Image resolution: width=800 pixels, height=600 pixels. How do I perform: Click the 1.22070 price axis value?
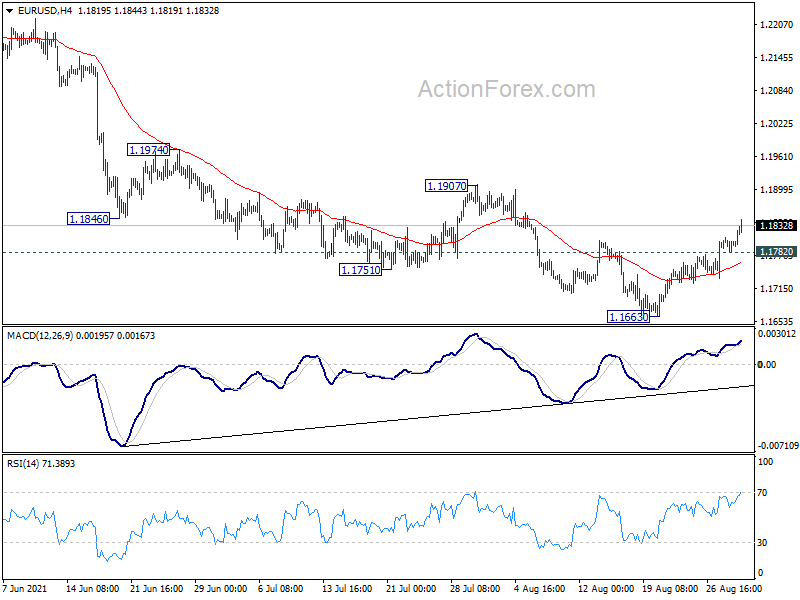pos(777,24)
